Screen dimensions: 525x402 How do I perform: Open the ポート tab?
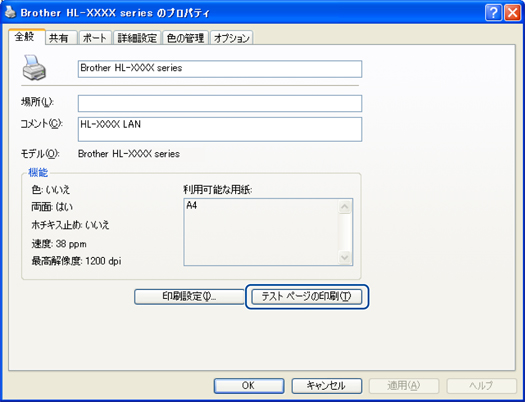(94, 38)
